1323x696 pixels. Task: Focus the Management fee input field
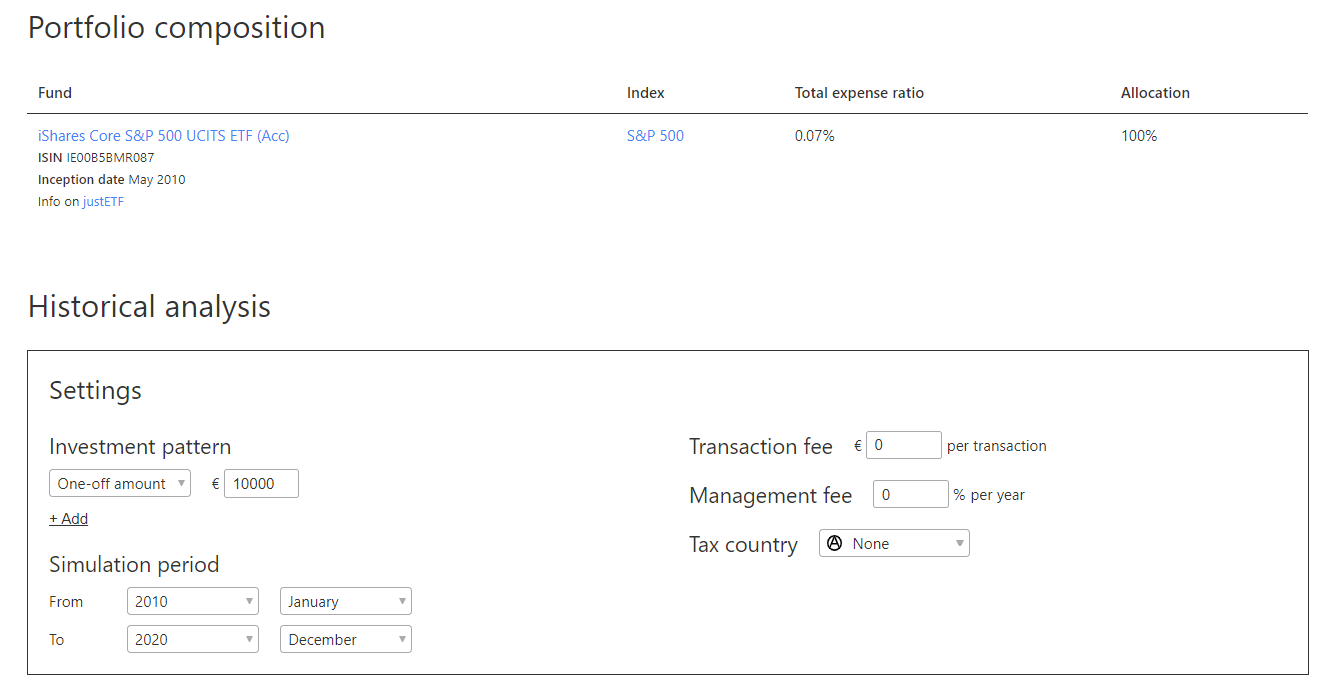910,495
